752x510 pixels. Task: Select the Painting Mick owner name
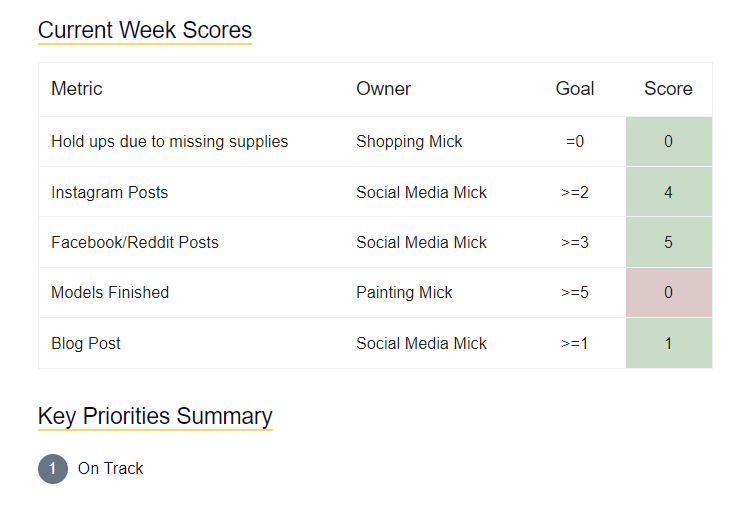pyautogui.click(x=404, y=293)
